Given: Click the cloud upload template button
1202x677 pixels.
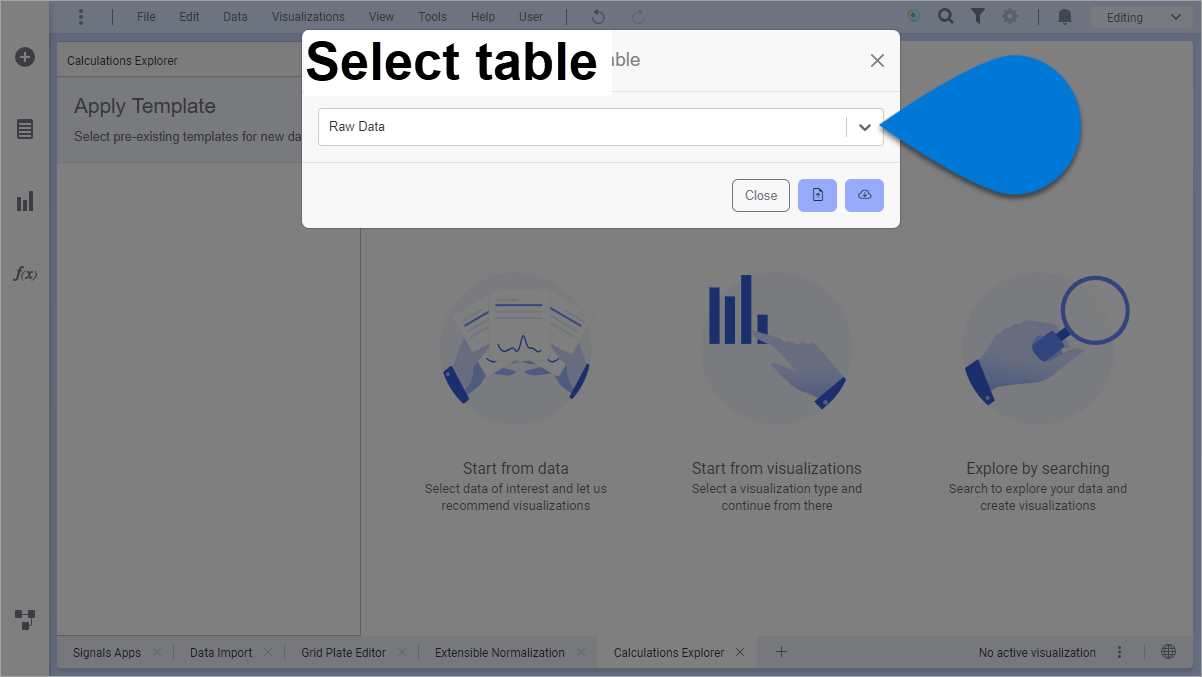Looking at the screenshot, I should [x=864, y=195].
